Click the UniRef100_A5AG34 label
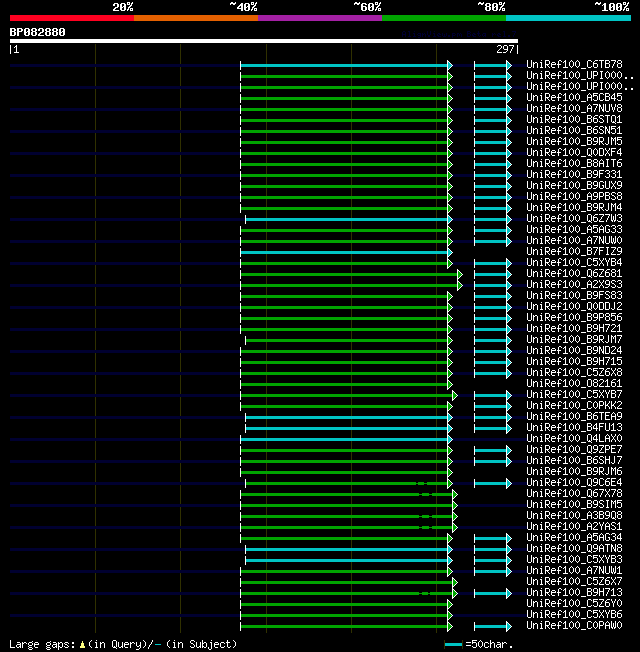This screenshot has width=640, height=652. pyautogui.click(x=574, y=538)
